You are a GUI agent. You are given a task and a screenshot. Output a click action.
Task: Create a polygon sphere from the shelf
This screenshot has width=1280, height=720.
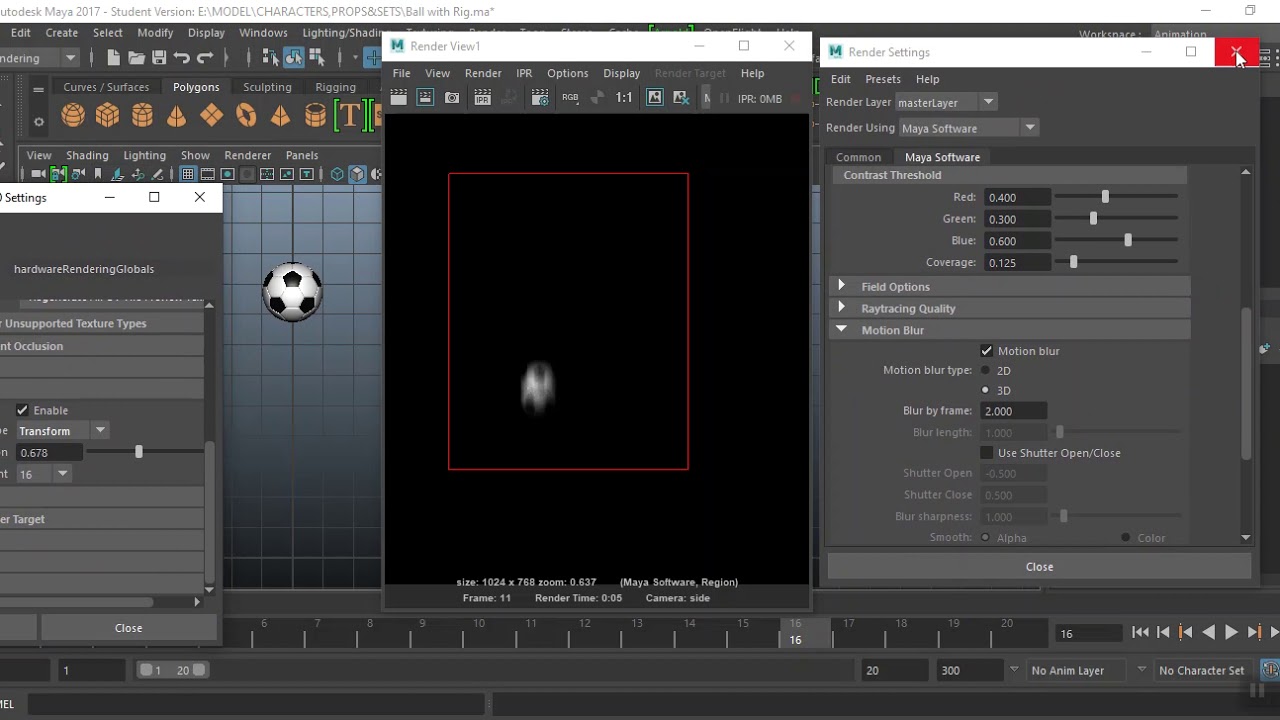[x=73, y=116]
